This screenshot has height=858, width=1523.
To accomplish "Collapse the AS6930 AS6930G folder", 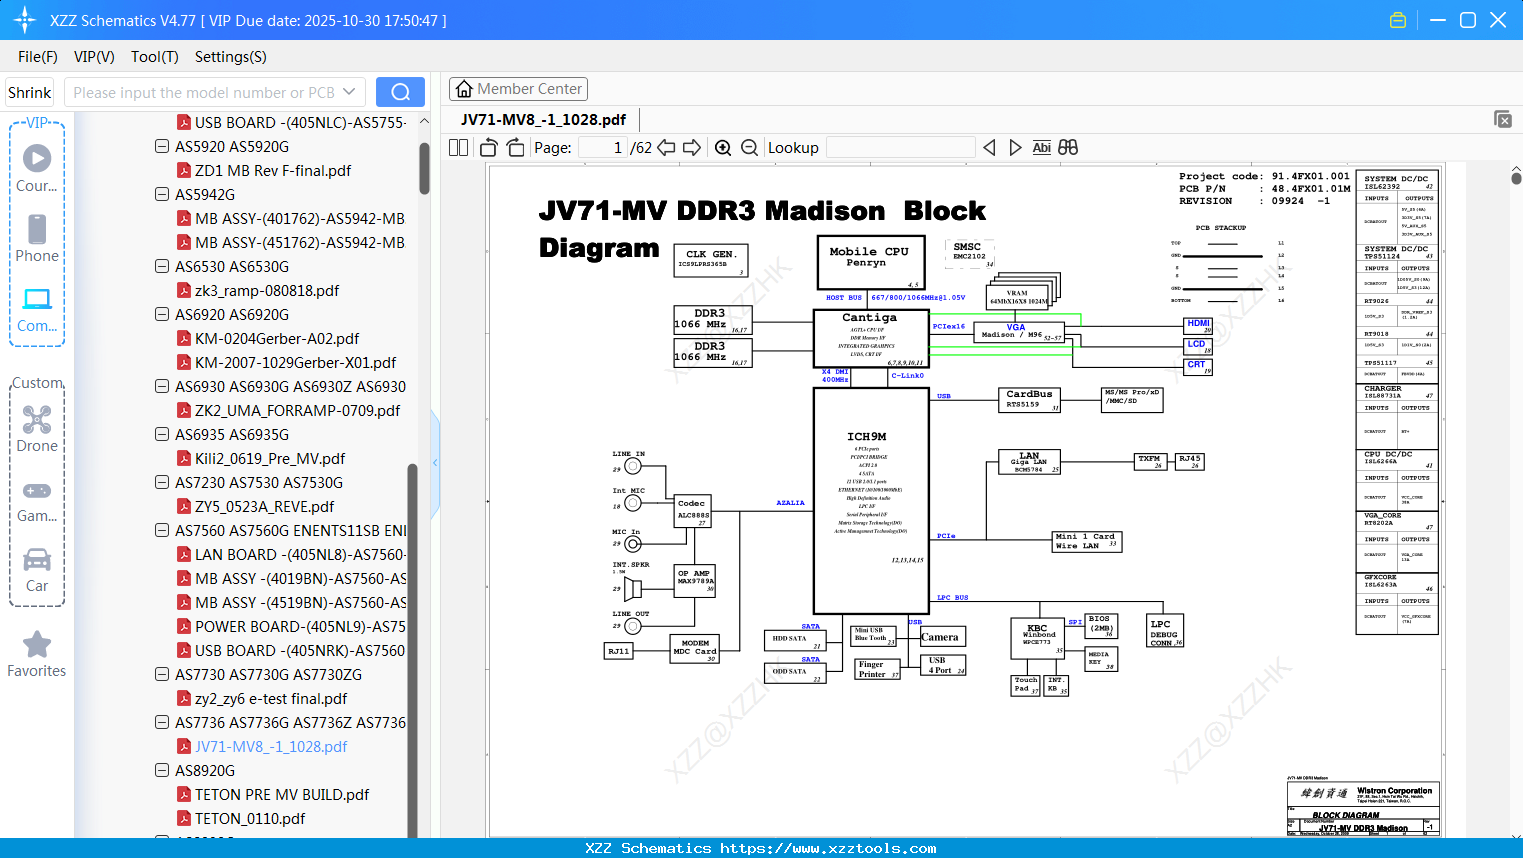I will point(162,386).
